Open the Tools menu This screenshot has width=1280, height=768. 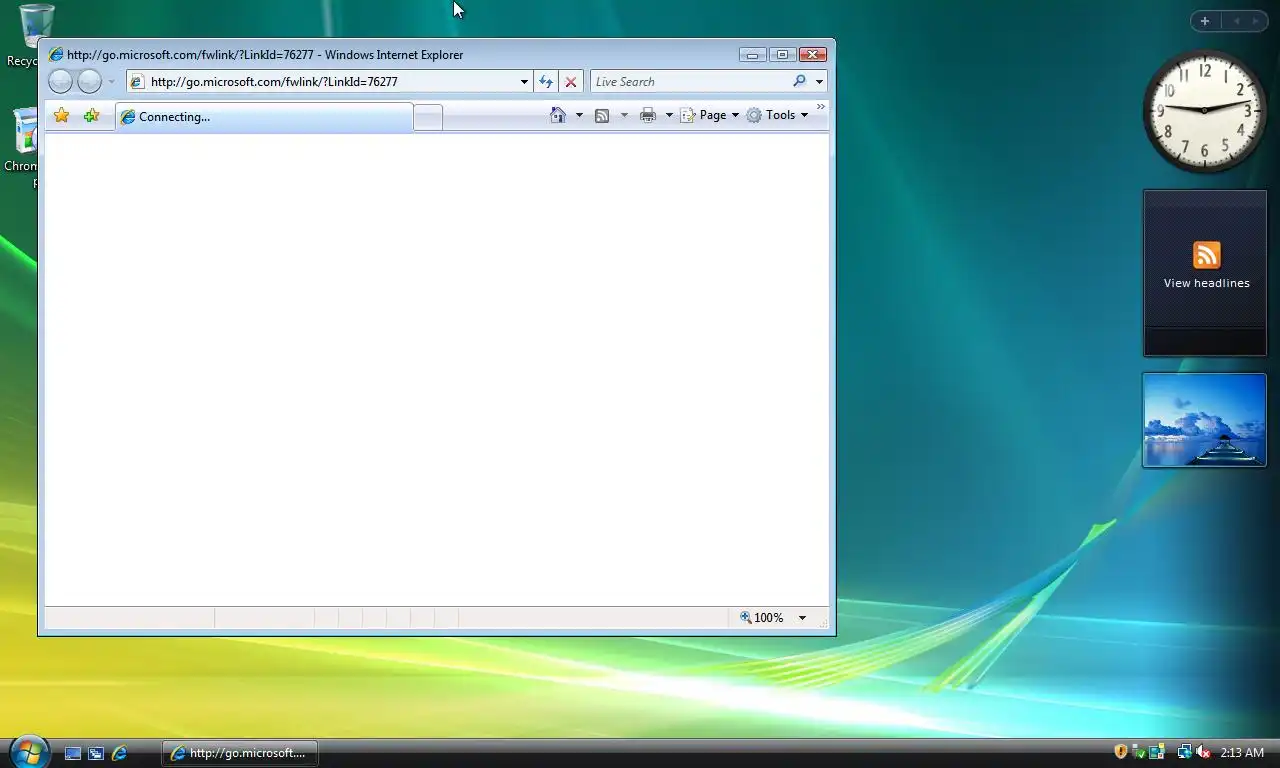point(777,115)
